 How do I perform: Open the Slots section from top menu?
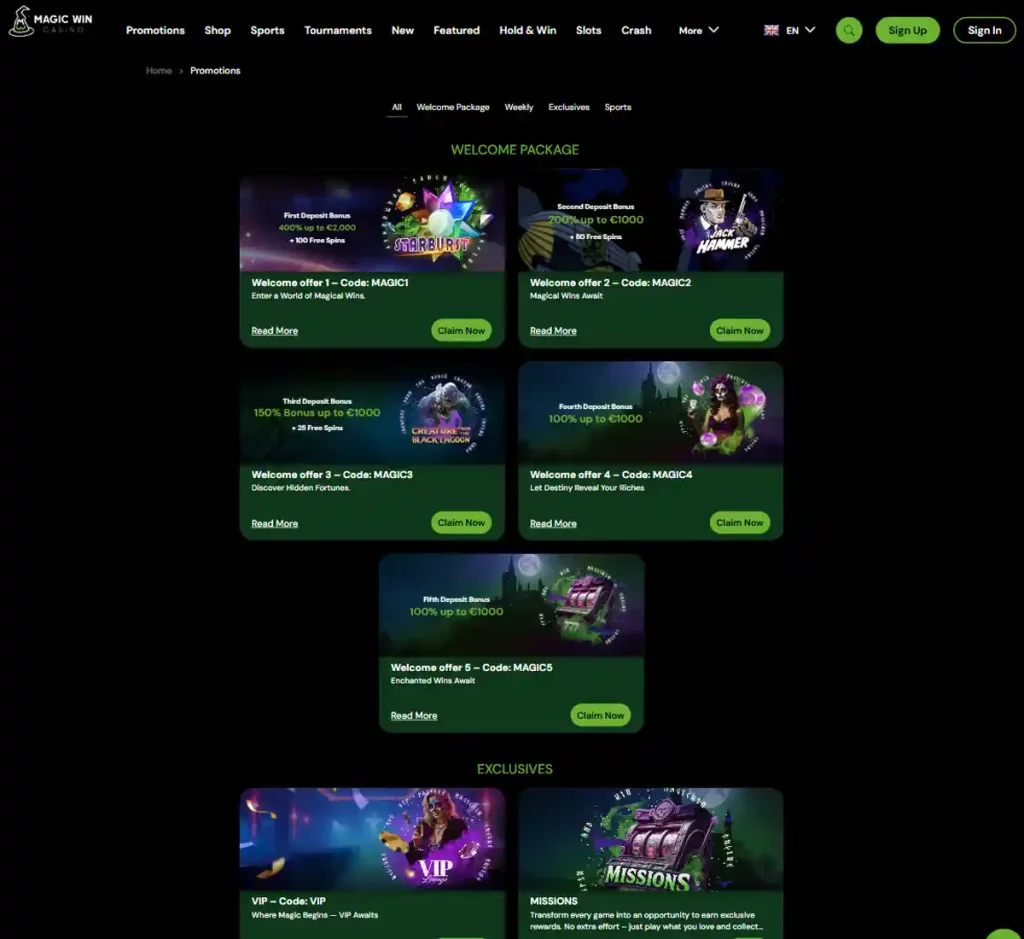tap(588, 31)
